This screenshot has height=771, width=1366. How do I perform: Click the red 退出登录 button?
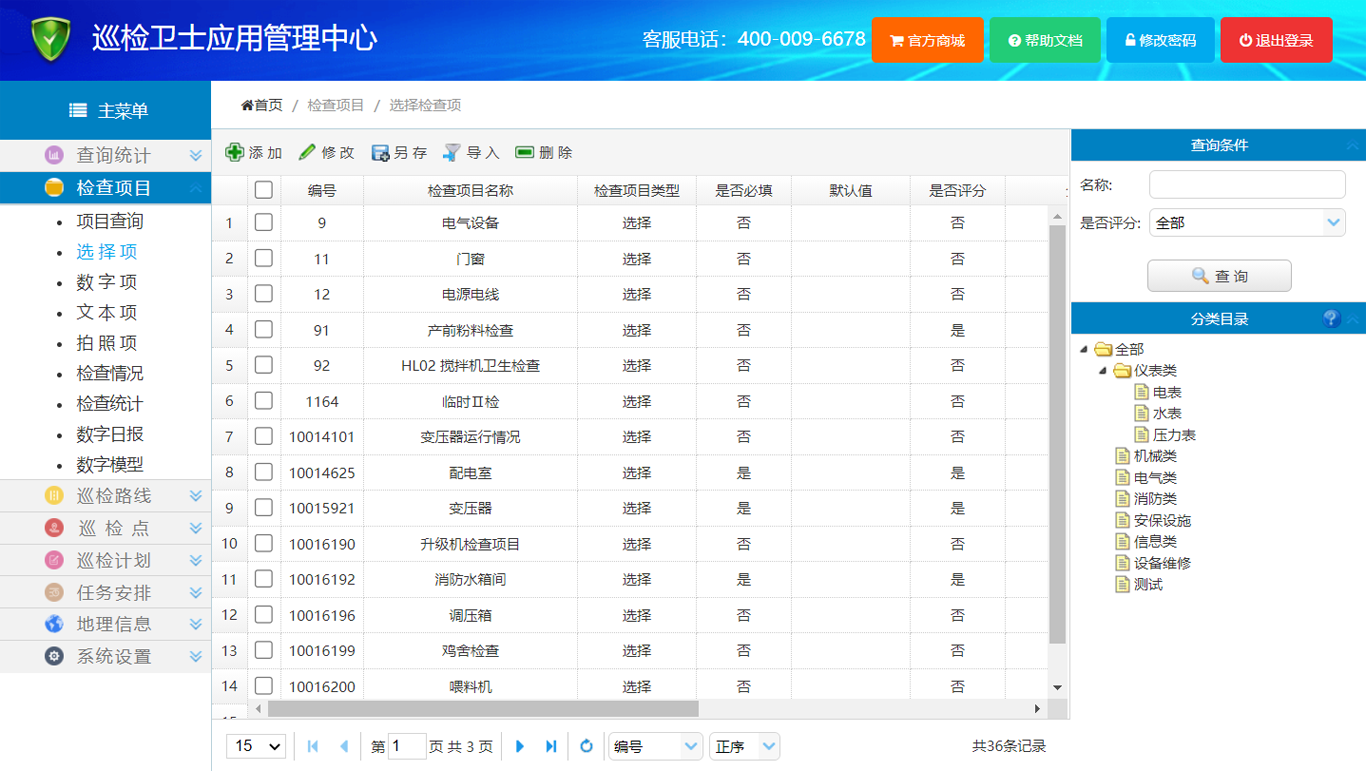tap(1276, 40)
